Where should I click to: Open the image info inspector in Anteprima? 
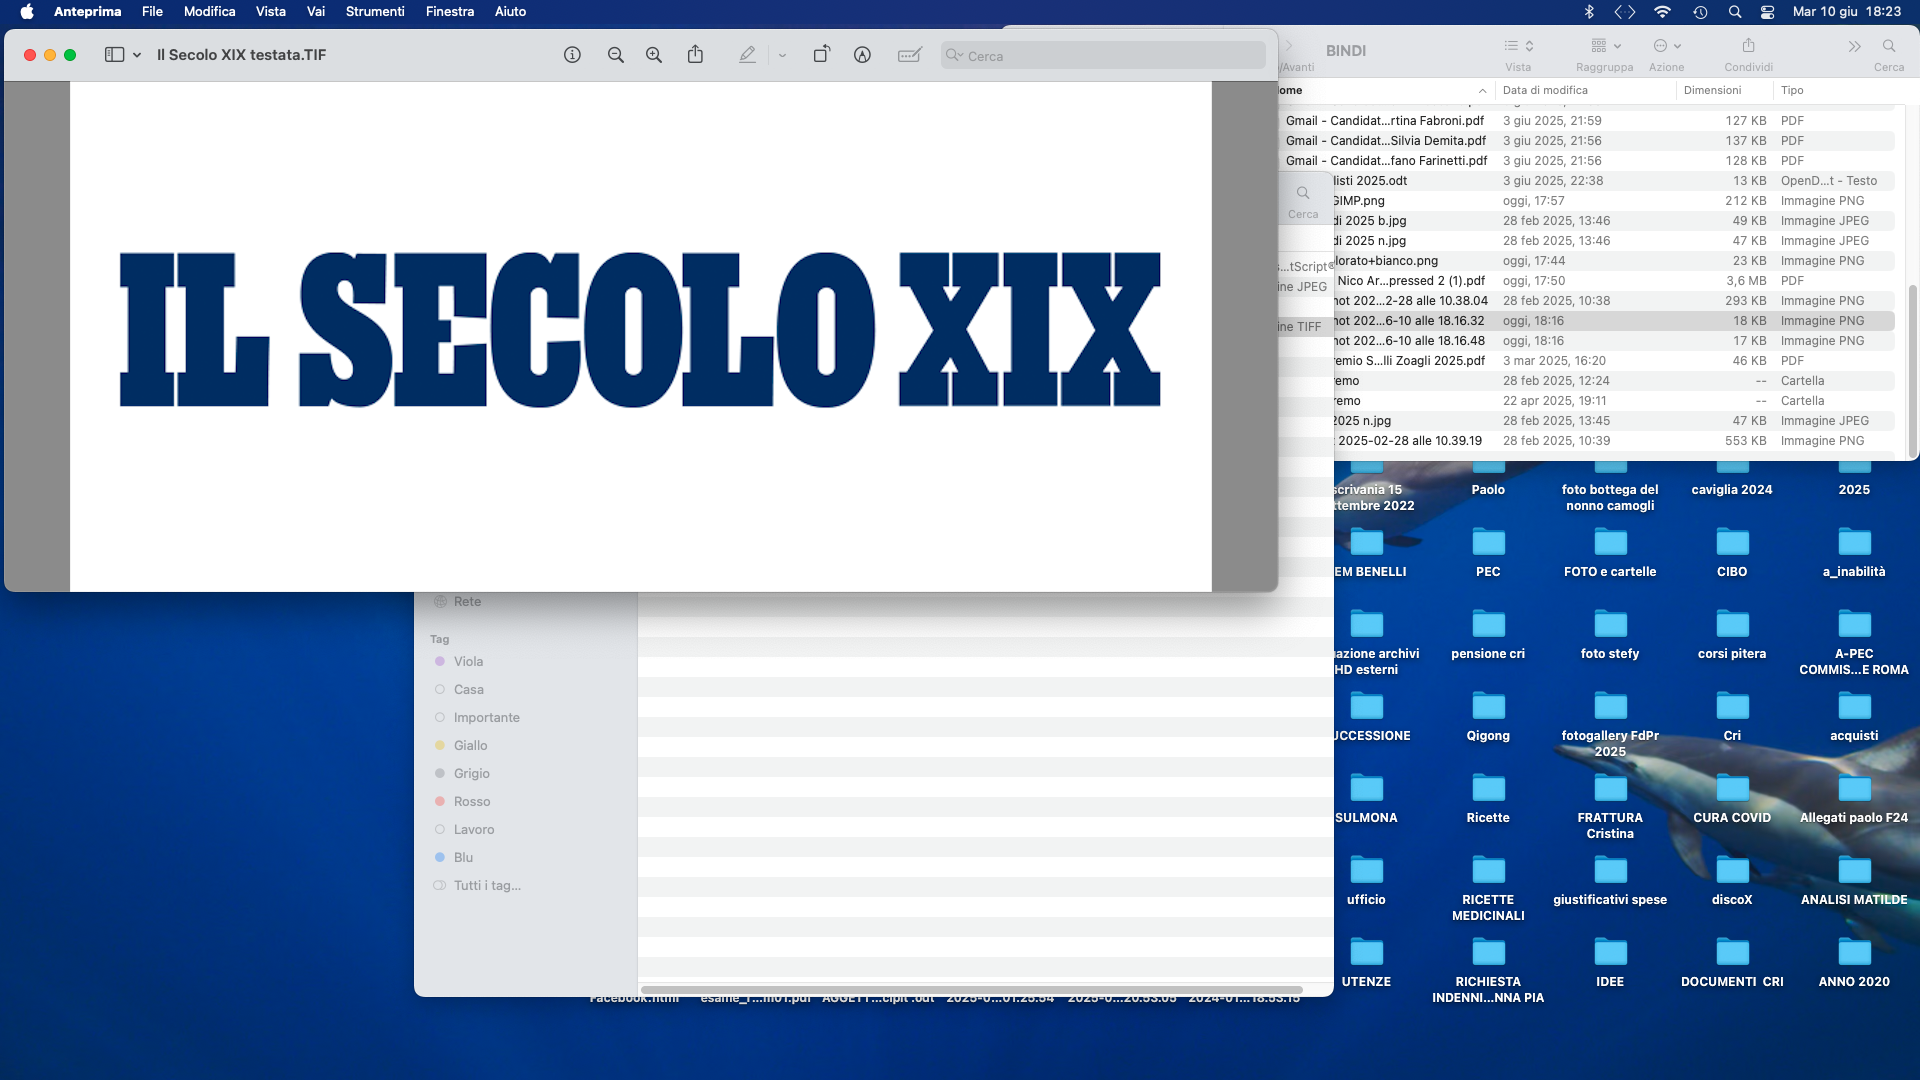(x=572, y=55)
